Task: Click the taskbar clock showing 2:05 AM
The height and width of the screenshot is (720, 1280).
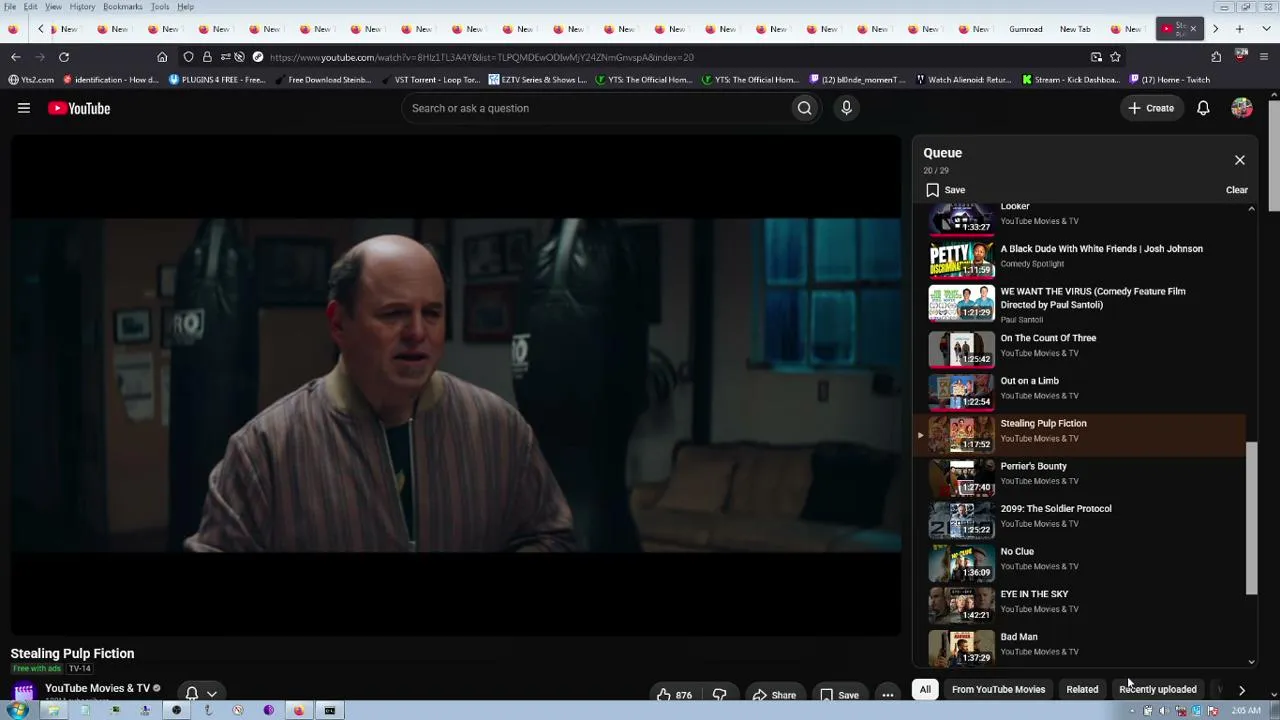Action: pyautogui.click(x=1246, y=711)
